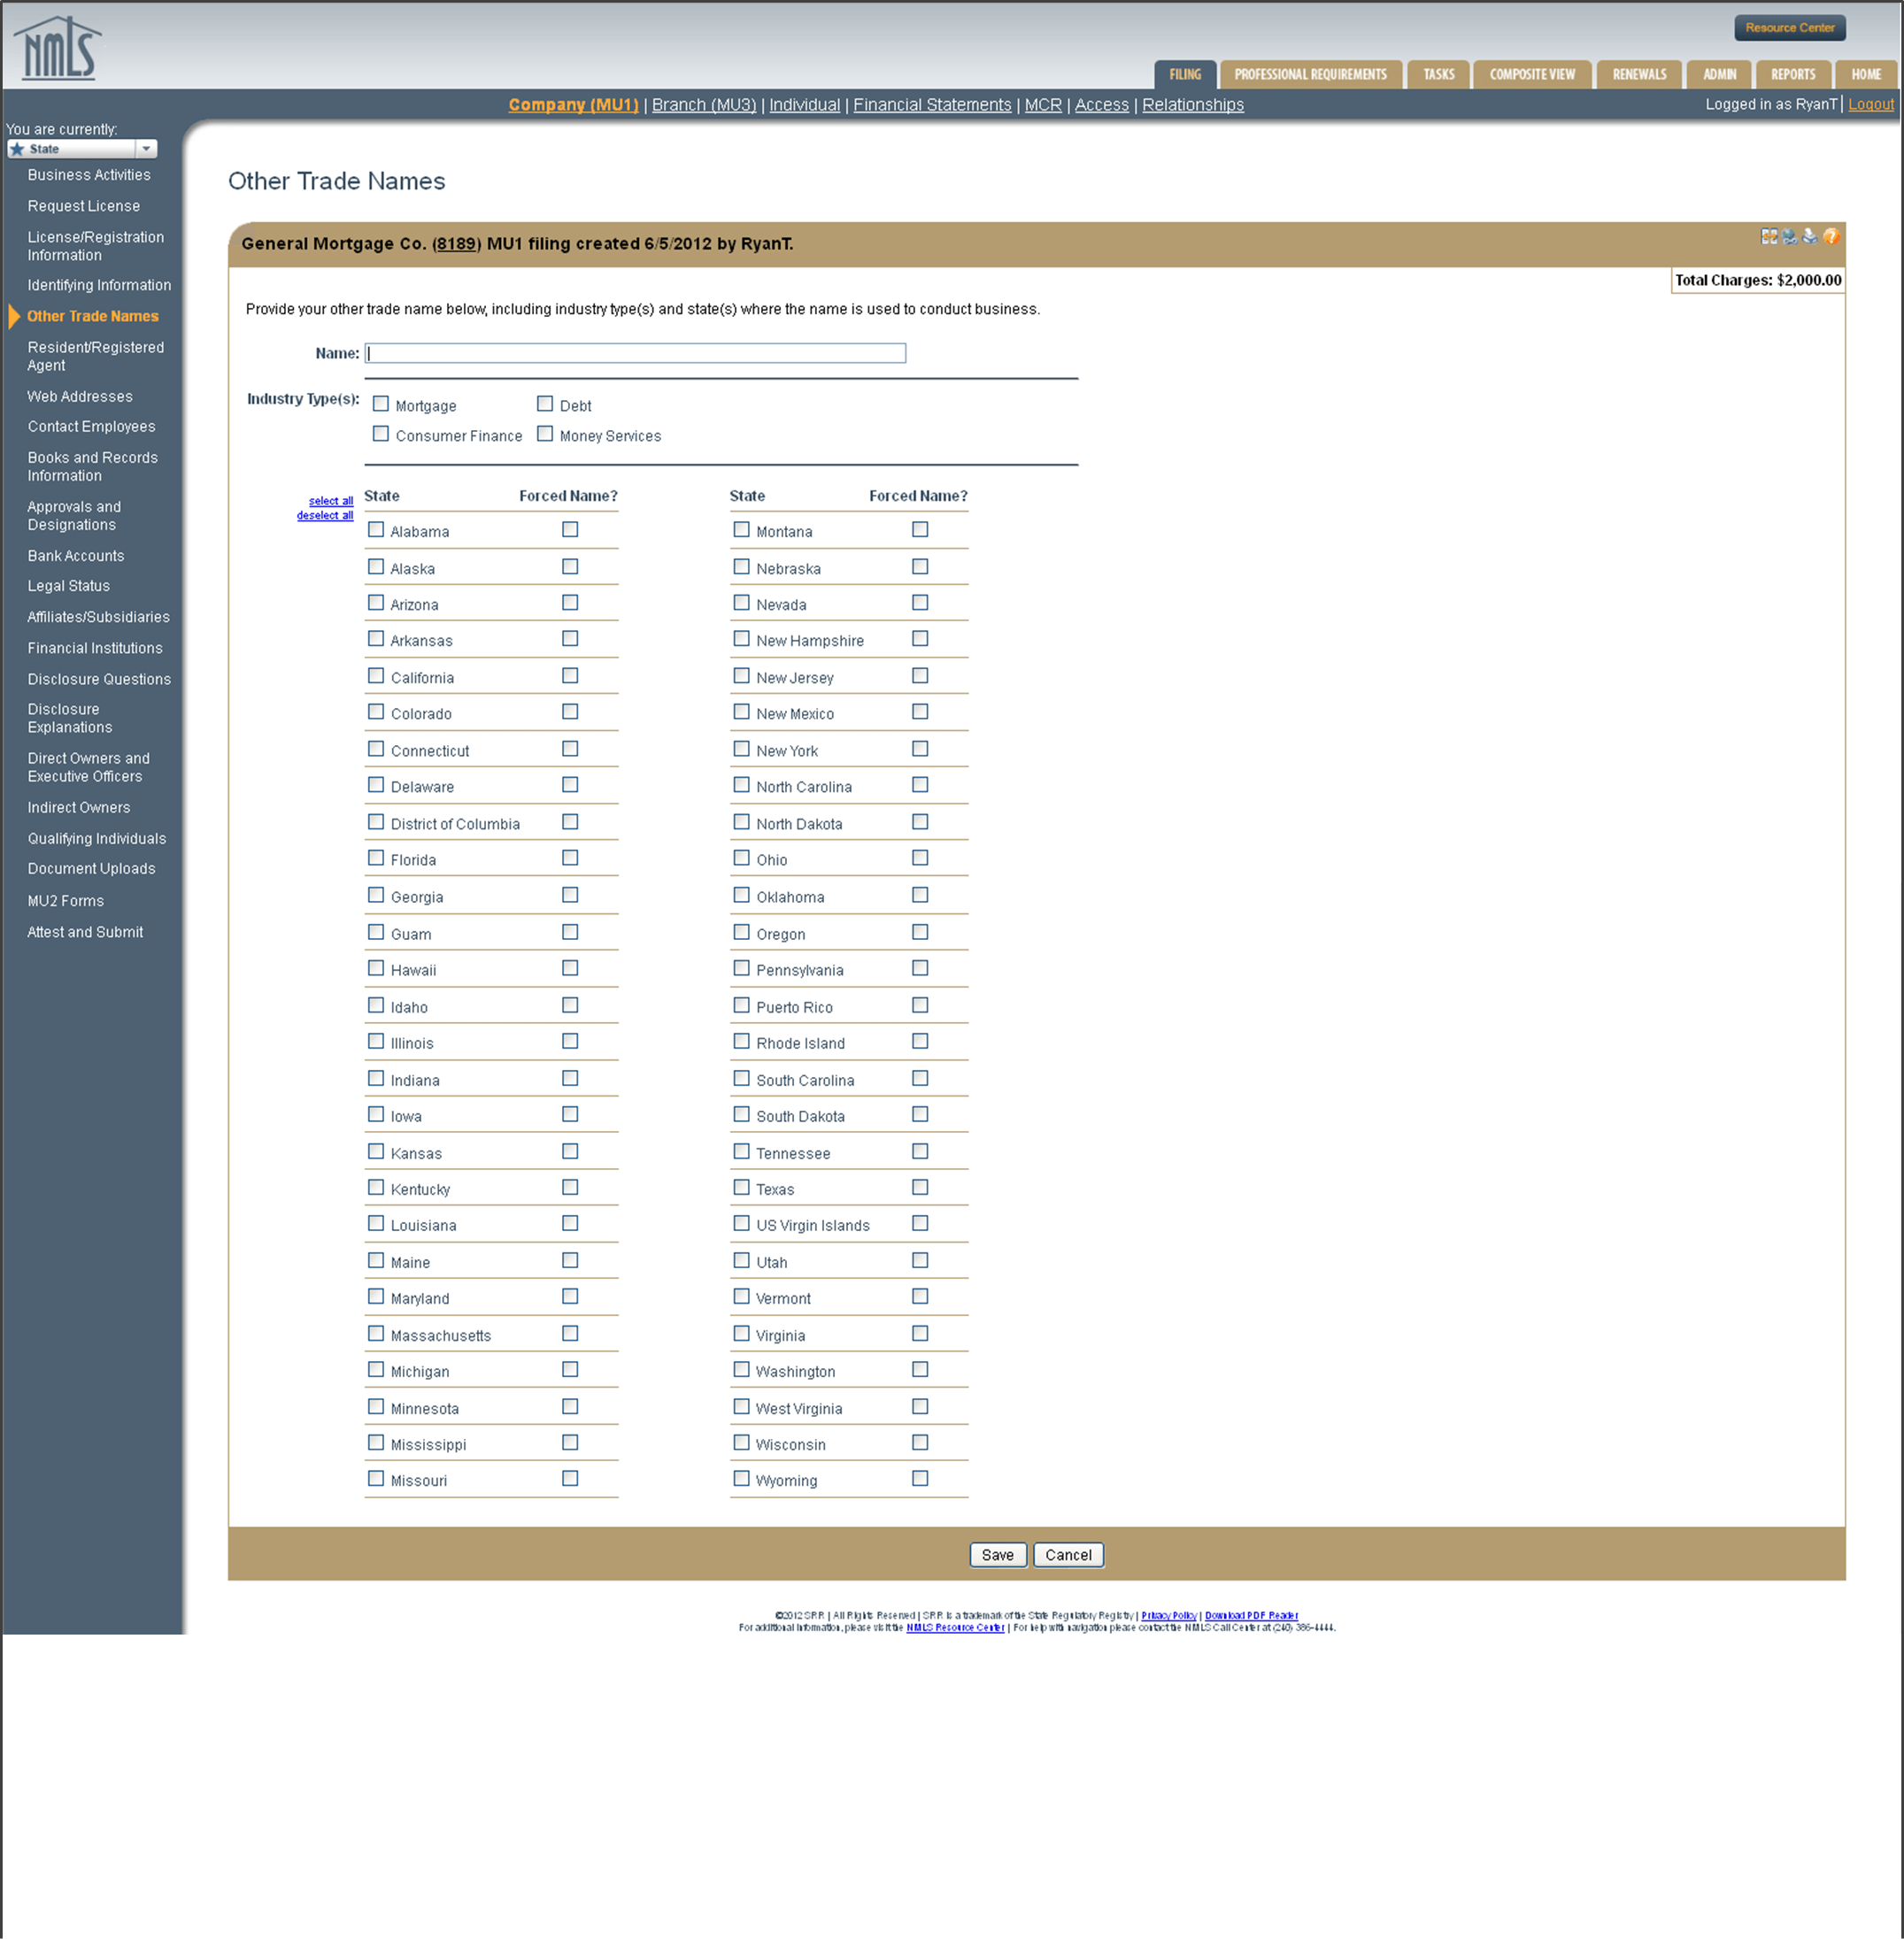The width and height of the screenshot is (1904, 1939).
Task: Check Forced Name for New York
Action: pyautogui.click(x=920, y=748)
